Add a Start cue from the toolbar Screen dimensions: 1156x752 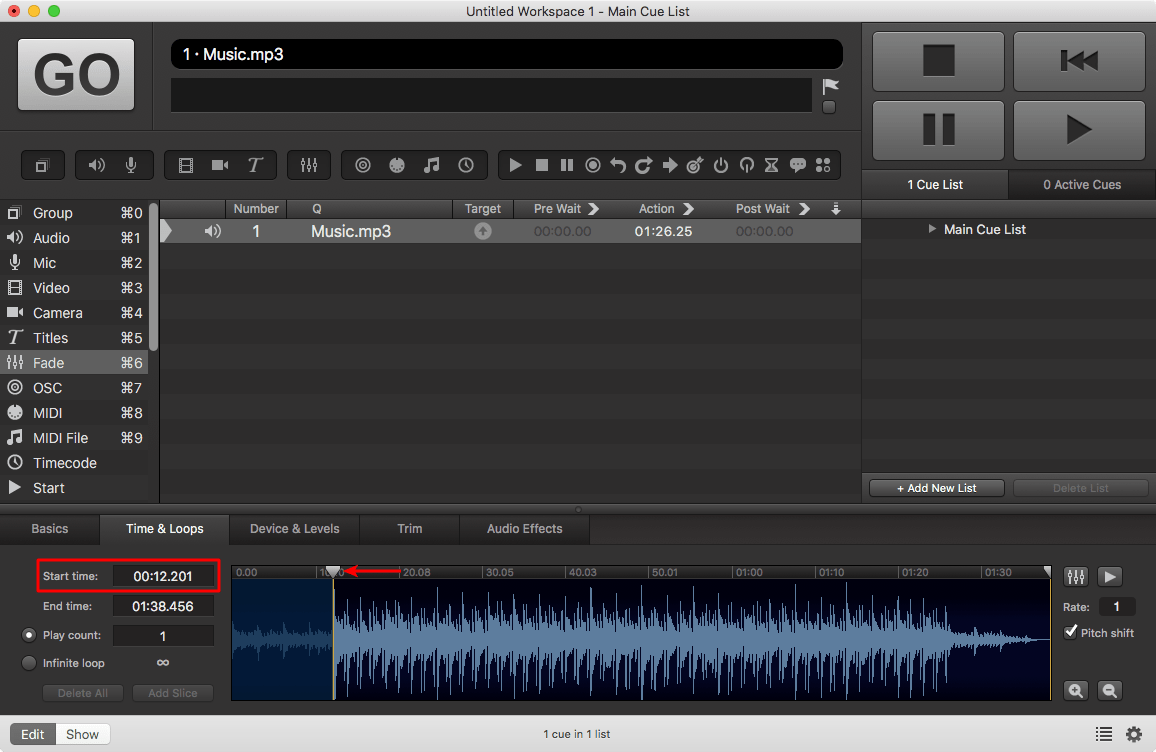click(515, 165)
